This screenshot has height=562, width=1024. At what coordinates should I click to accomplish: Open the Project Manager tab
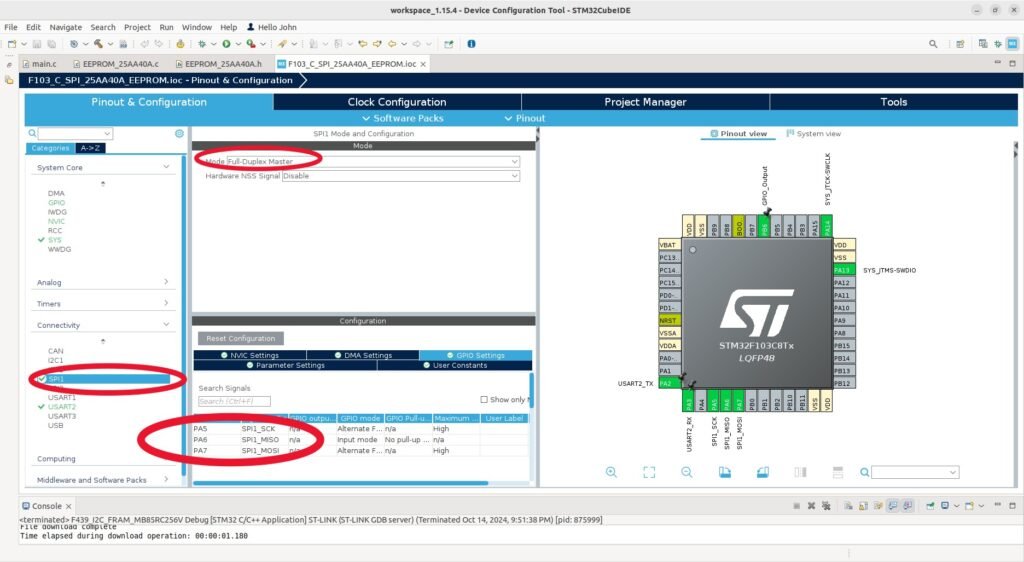(x=645, y=102)
